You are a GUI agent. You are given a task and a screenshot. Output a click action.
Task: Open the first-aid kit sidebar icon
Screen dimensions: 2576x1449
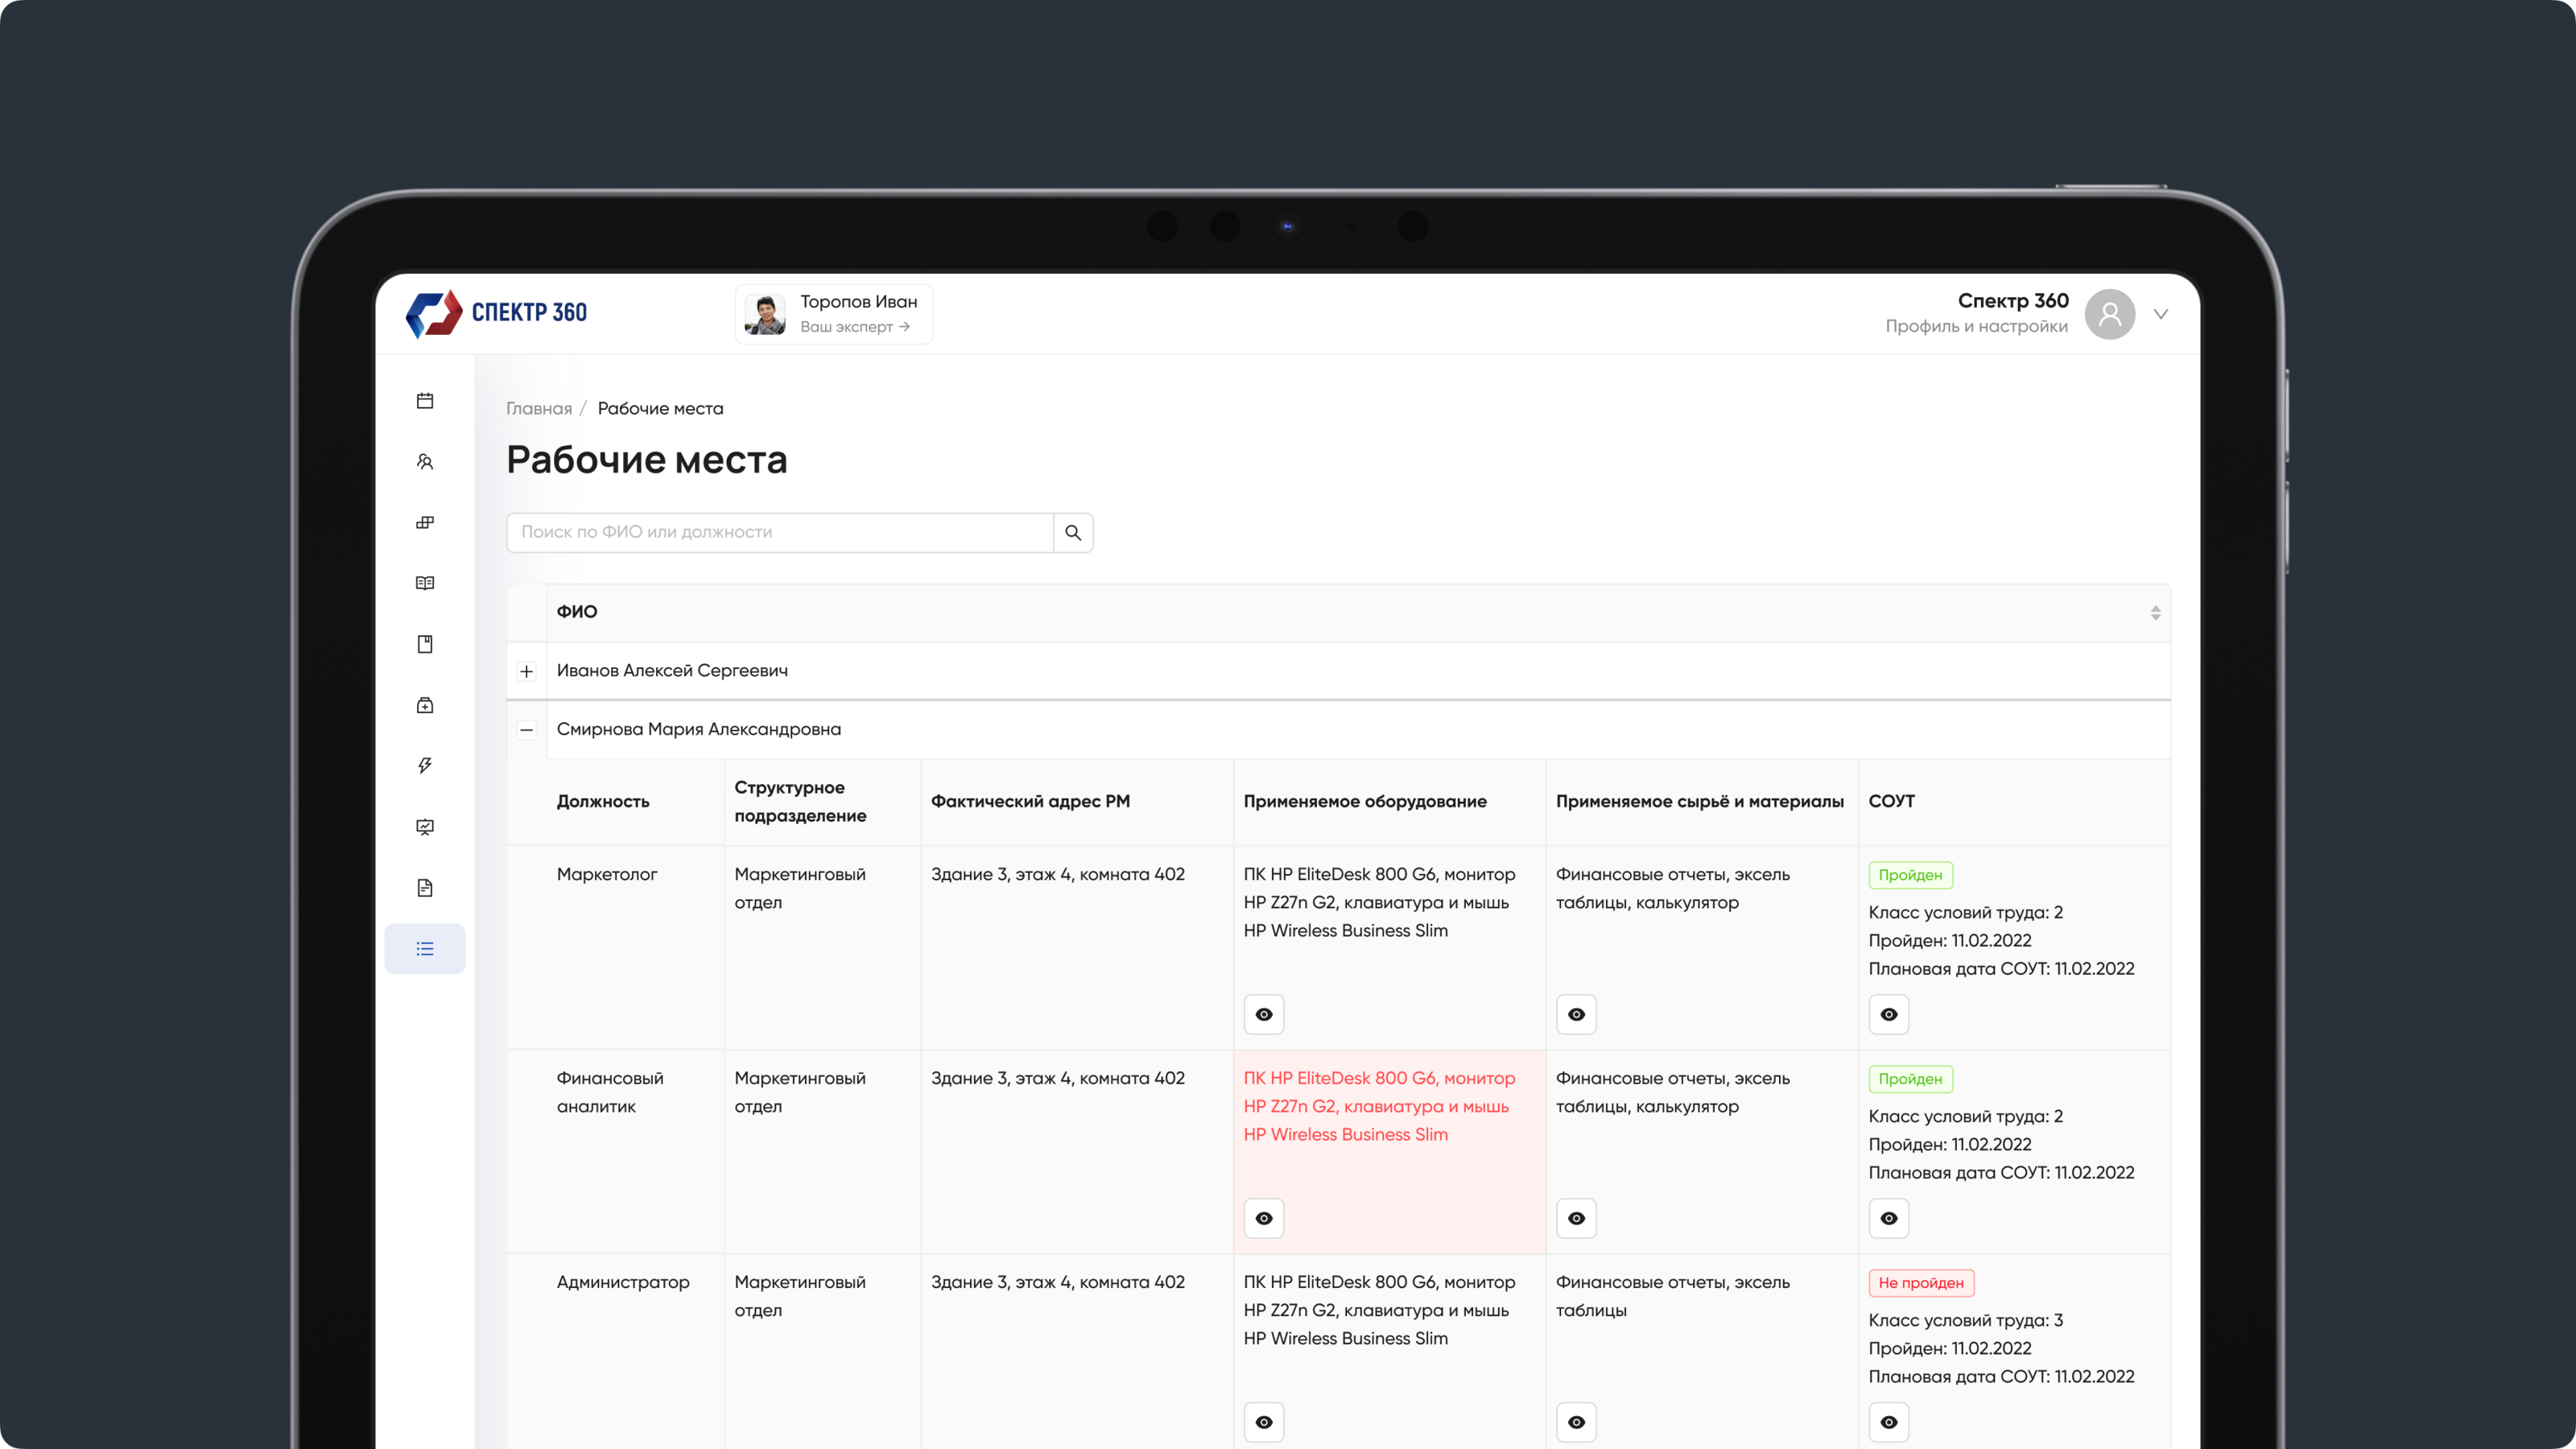coord(425,705)
